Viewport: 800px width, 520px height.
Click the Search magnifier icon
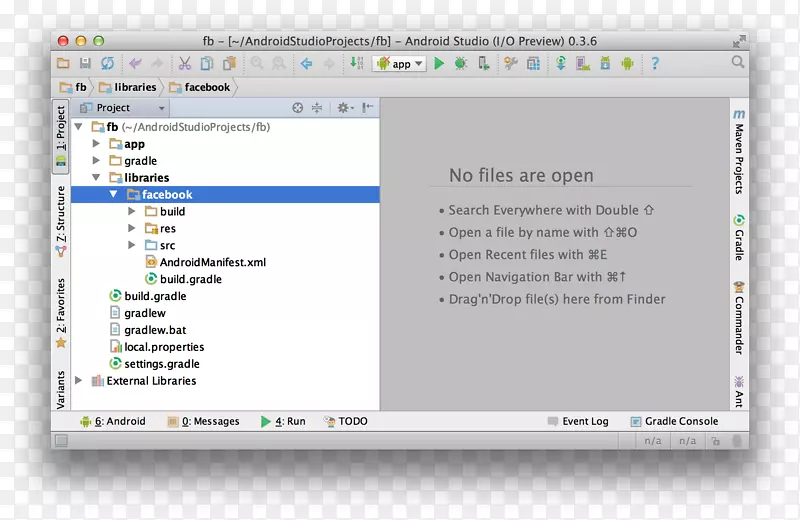(x=738, y=62)
